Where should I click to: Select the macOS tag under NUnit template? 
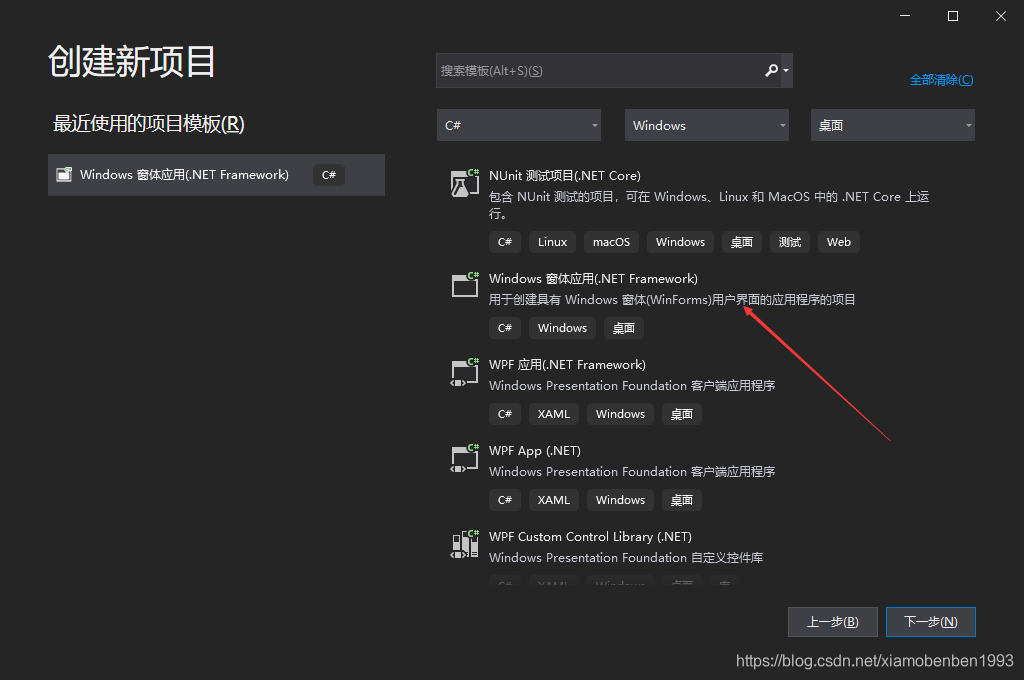pos(610,241)
